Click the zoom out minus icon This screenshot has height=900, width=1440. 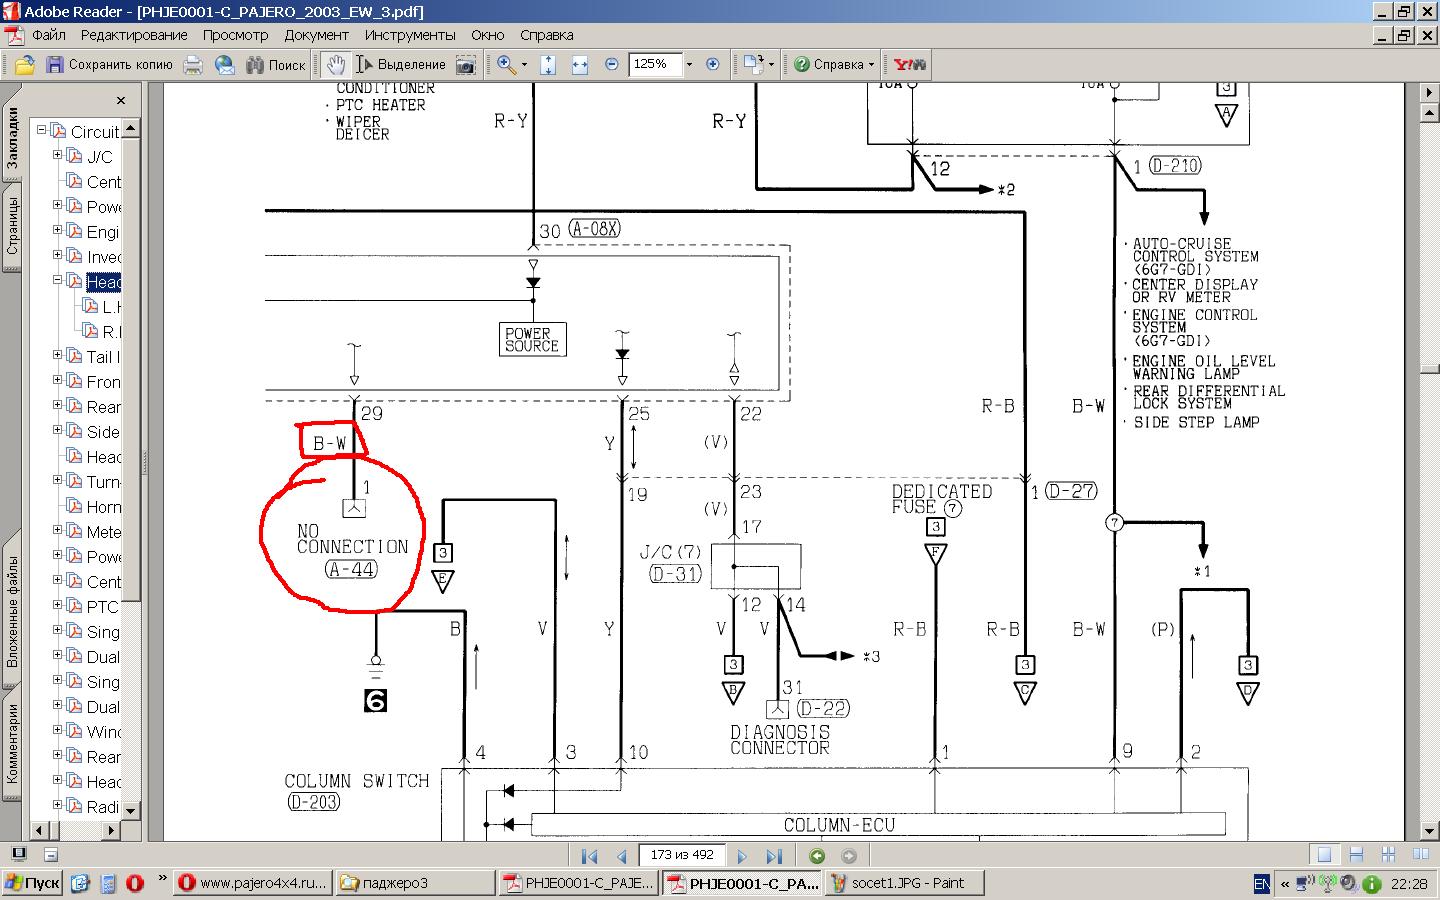[x=612, y=65]
